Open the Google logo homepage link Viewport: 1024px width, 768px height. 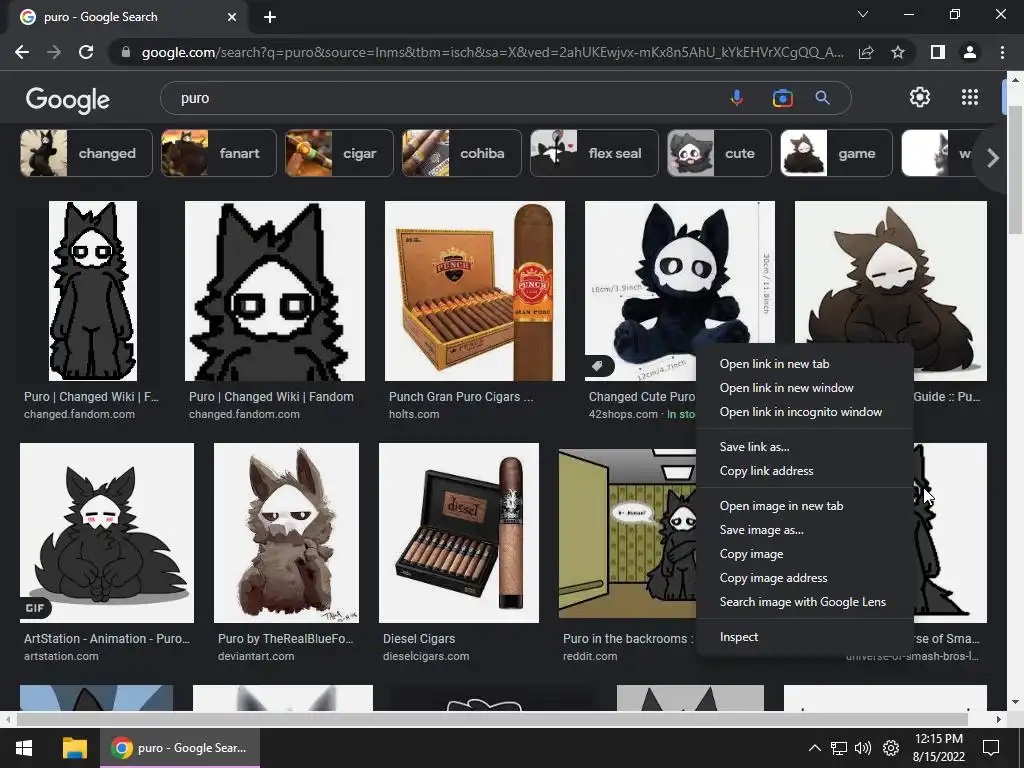coord(68,99)
